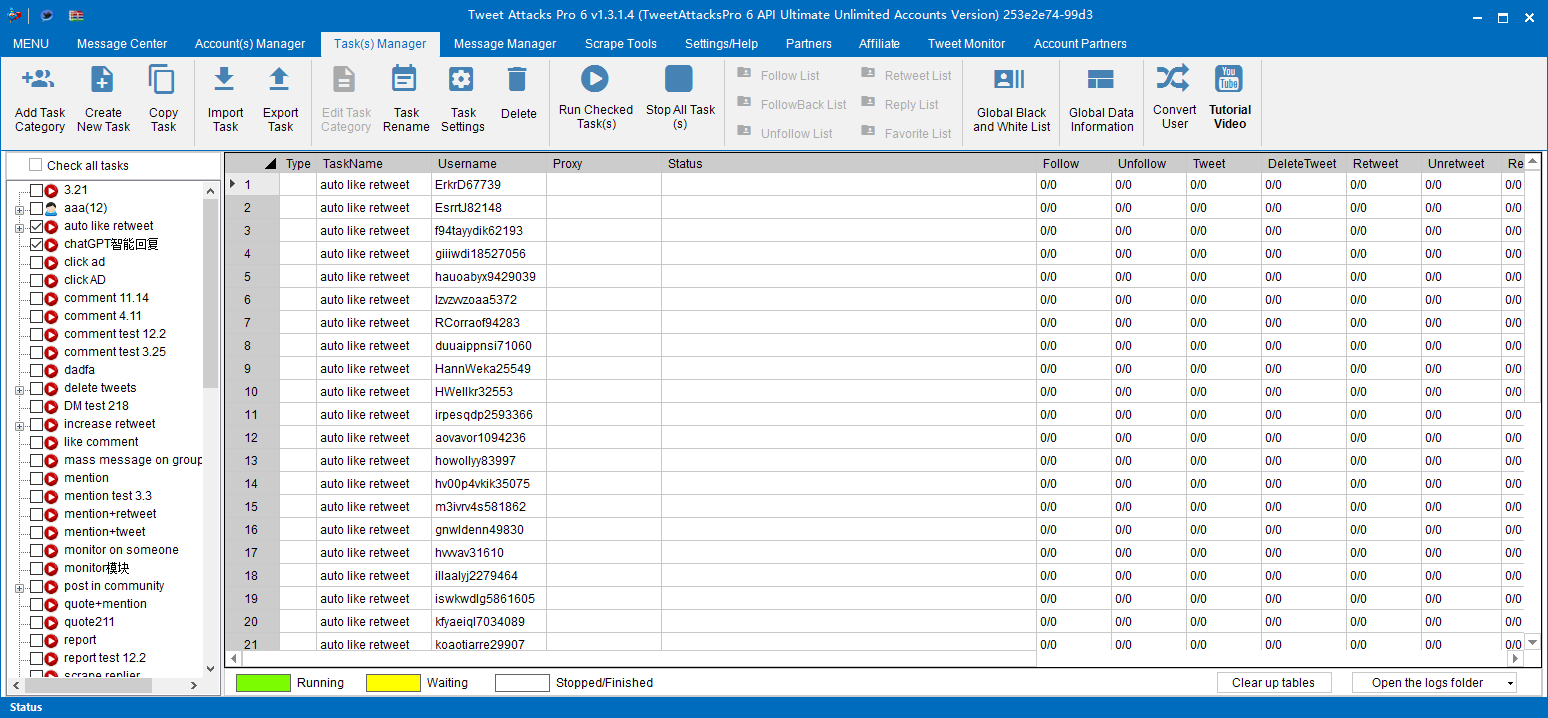Viewport: 1548px width, 718px height.
Task: Click the Import Task icon
Action: tap(225, 80)
